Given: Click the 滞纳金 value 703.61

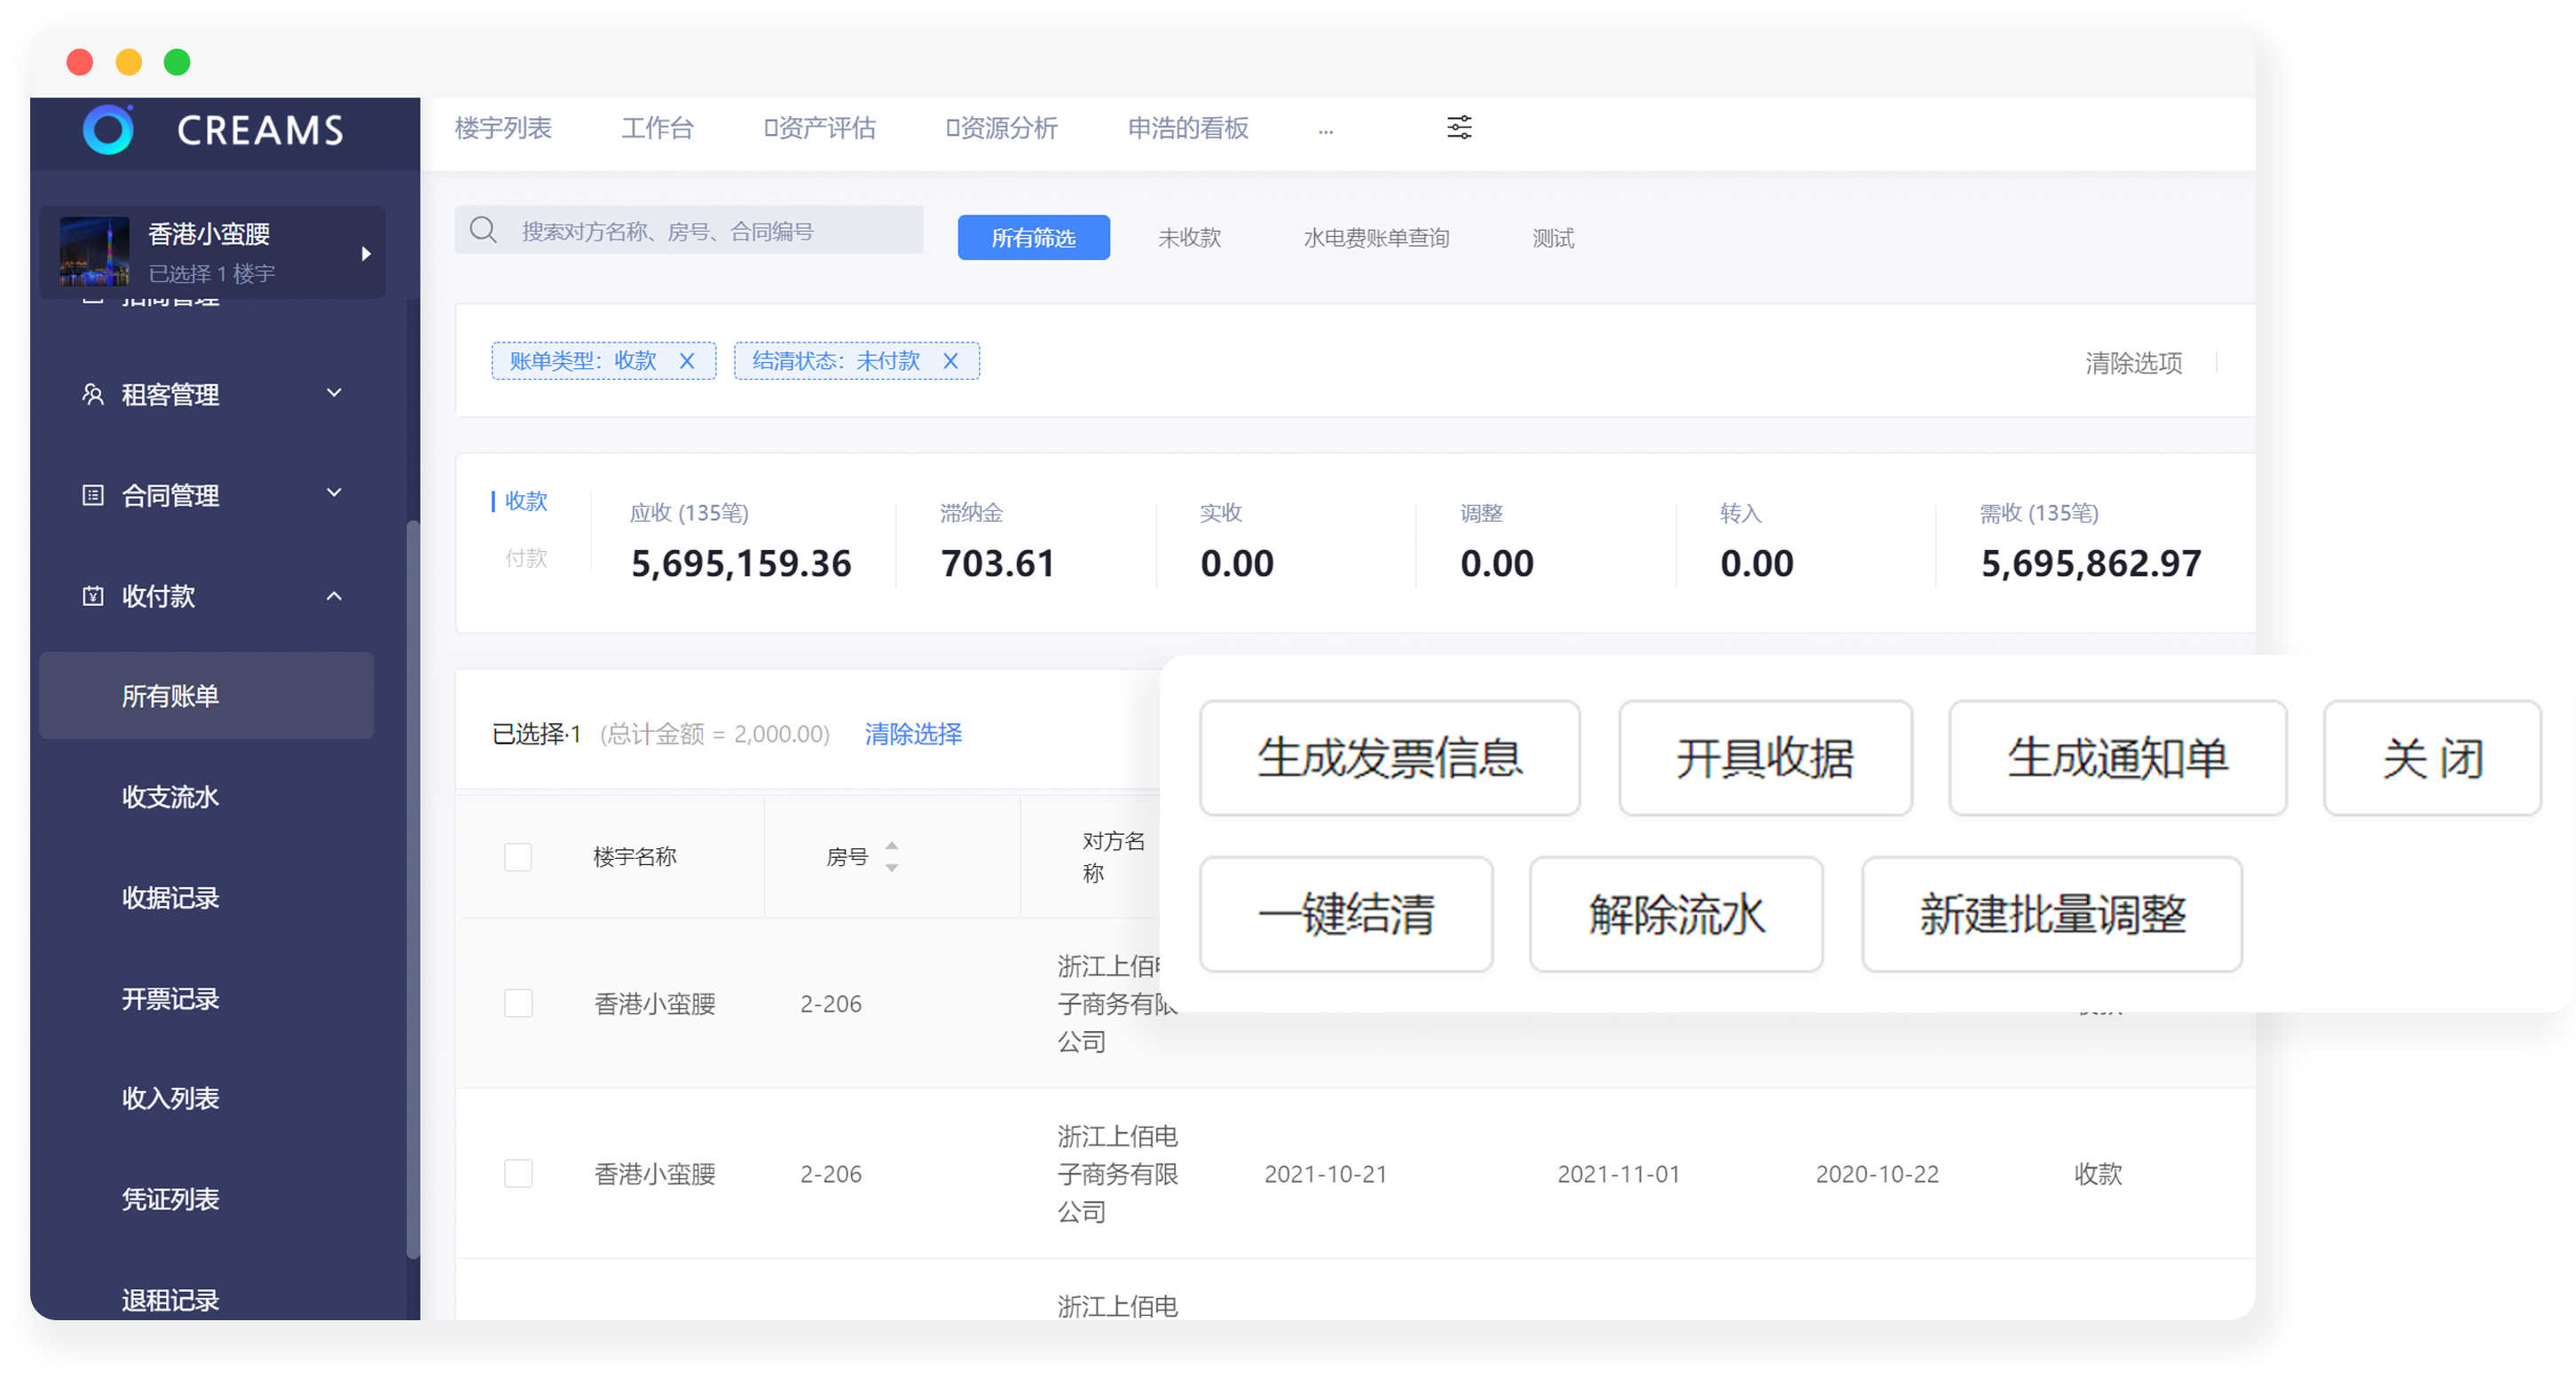Looking at the screenshot, I should [997, 564].
